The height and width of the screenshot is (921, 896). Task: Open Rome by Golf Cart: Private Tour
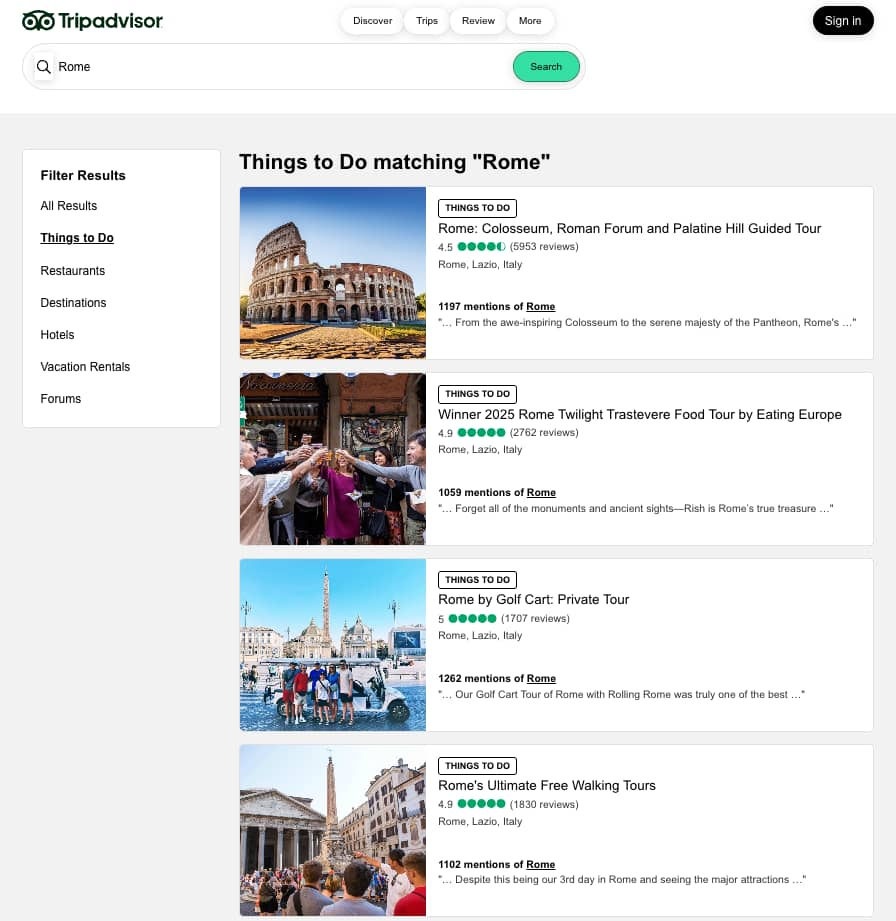pyautogui.click(x=534, y=600)
